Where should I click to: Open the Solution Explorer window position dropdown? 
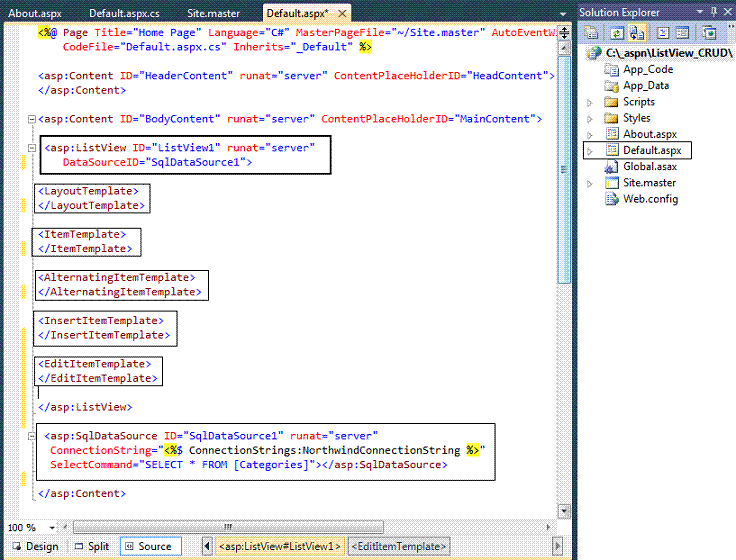tap(700, 12)
